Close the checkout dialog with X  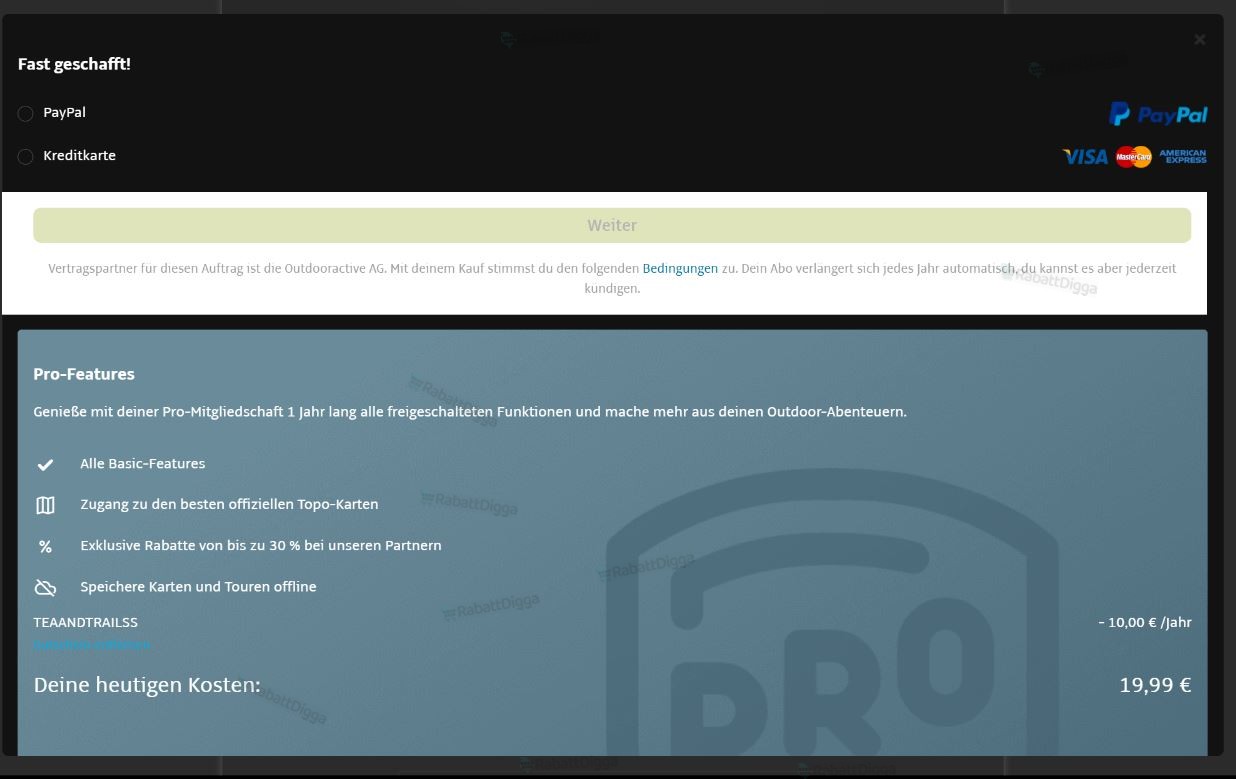1199,40
